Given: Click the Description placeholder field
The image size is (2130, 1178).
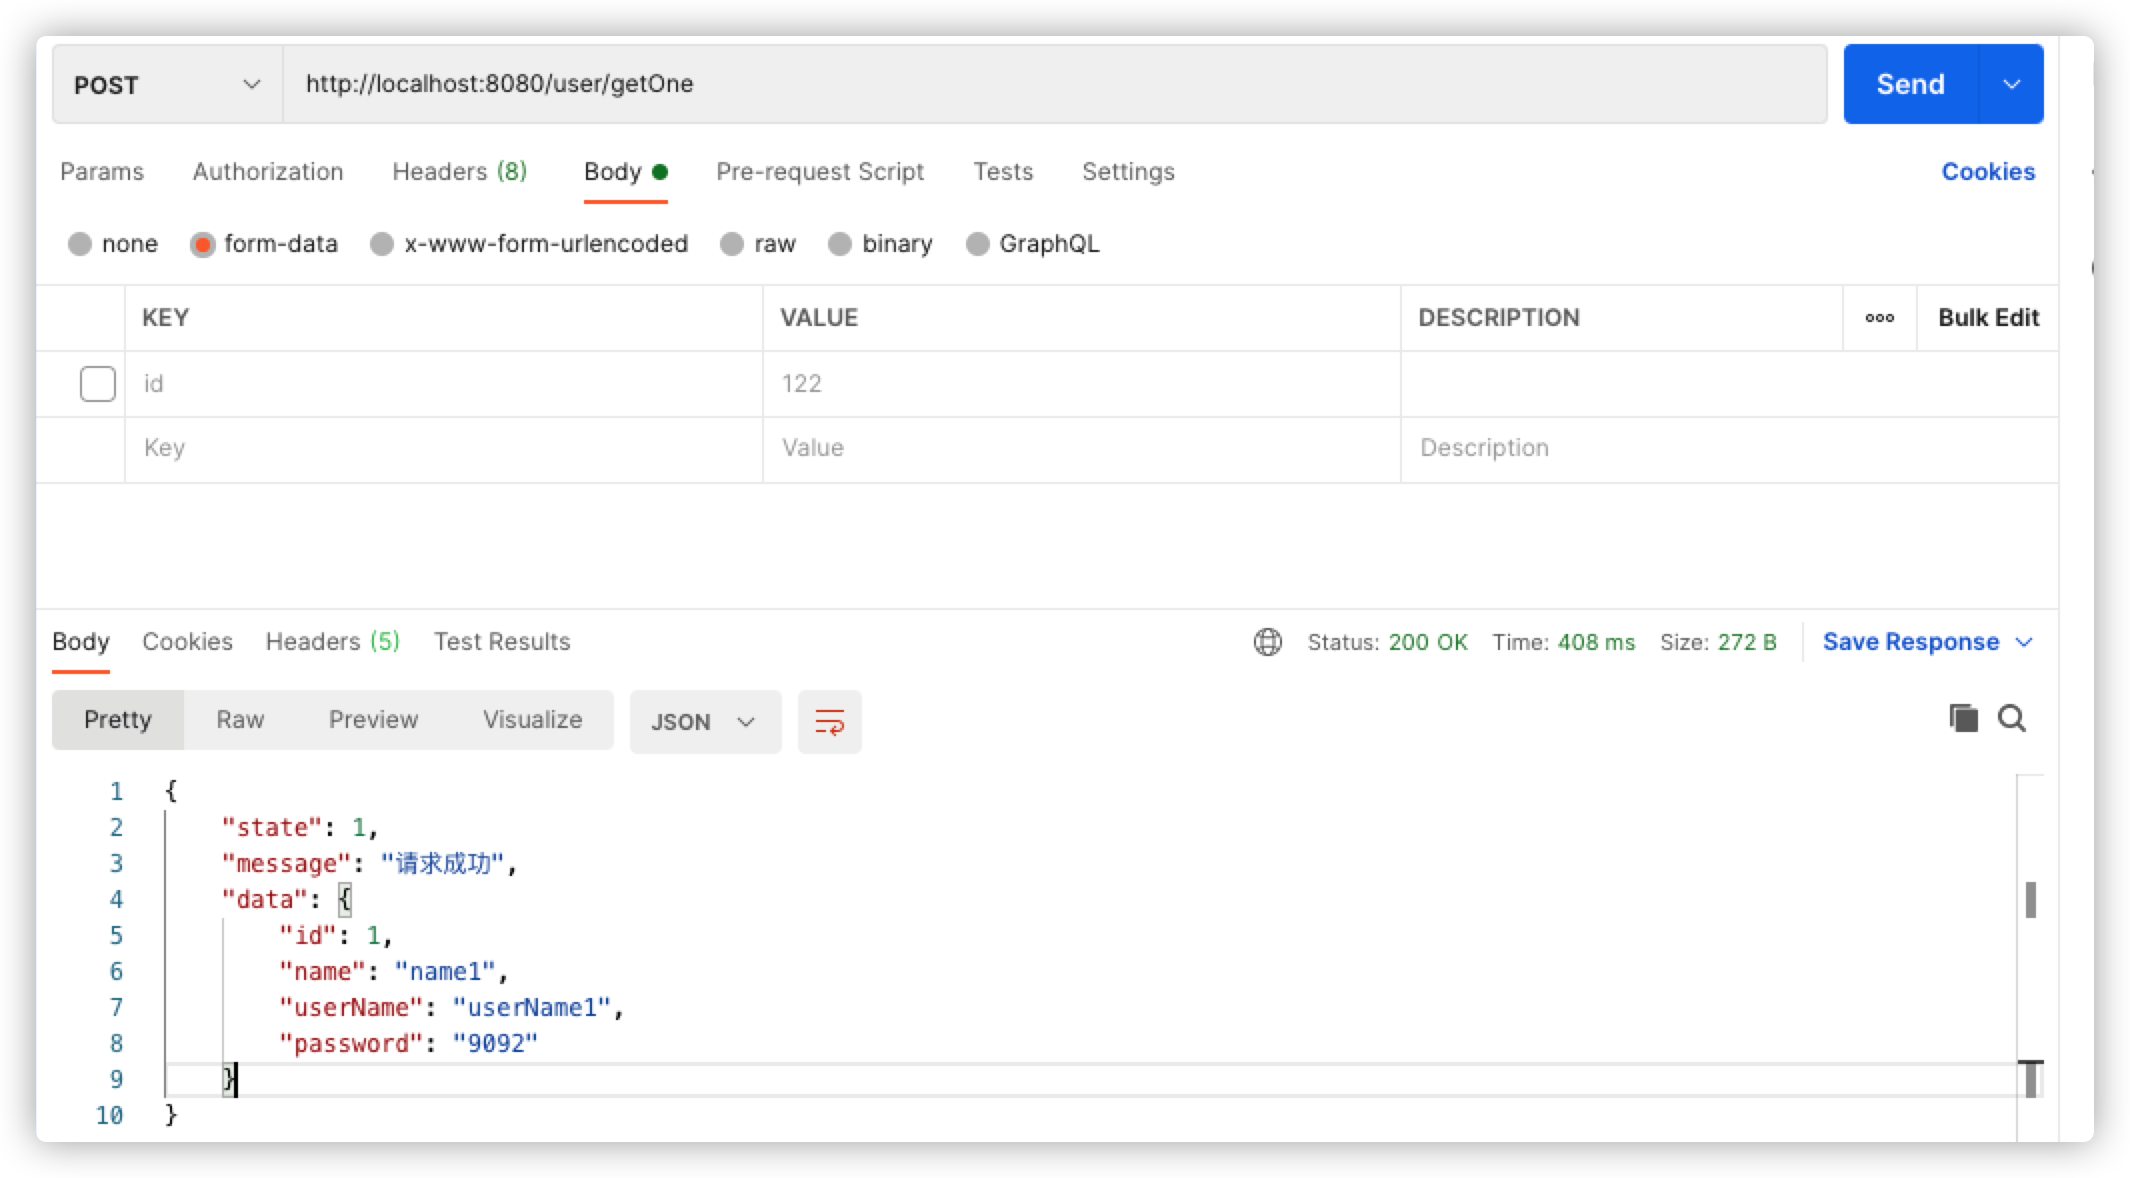Looking at the screenshot, I should click(1729, 449).
